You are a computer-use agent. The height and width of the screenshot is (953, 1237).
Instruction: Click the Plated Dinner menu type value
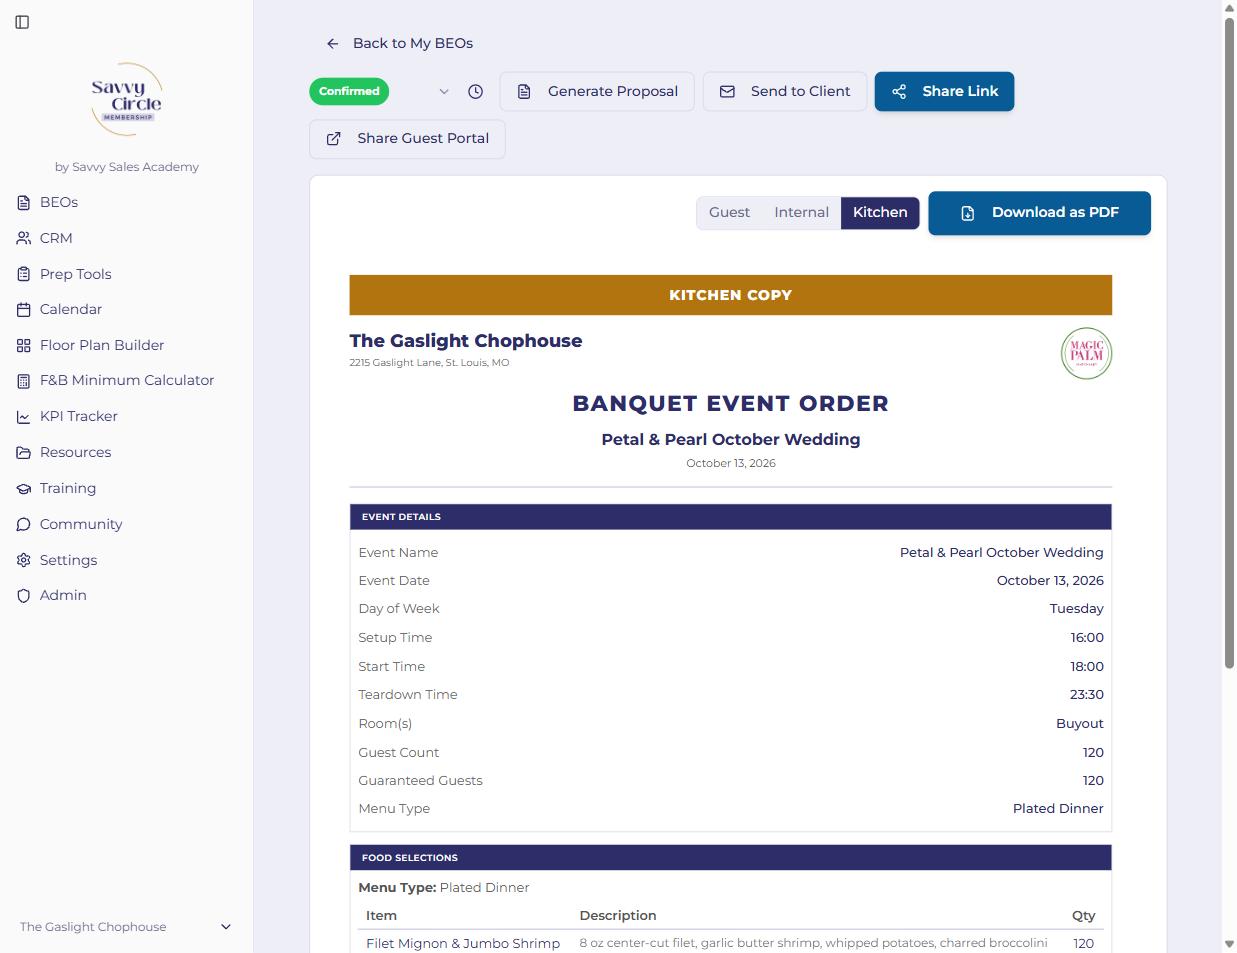point(1058,808)
